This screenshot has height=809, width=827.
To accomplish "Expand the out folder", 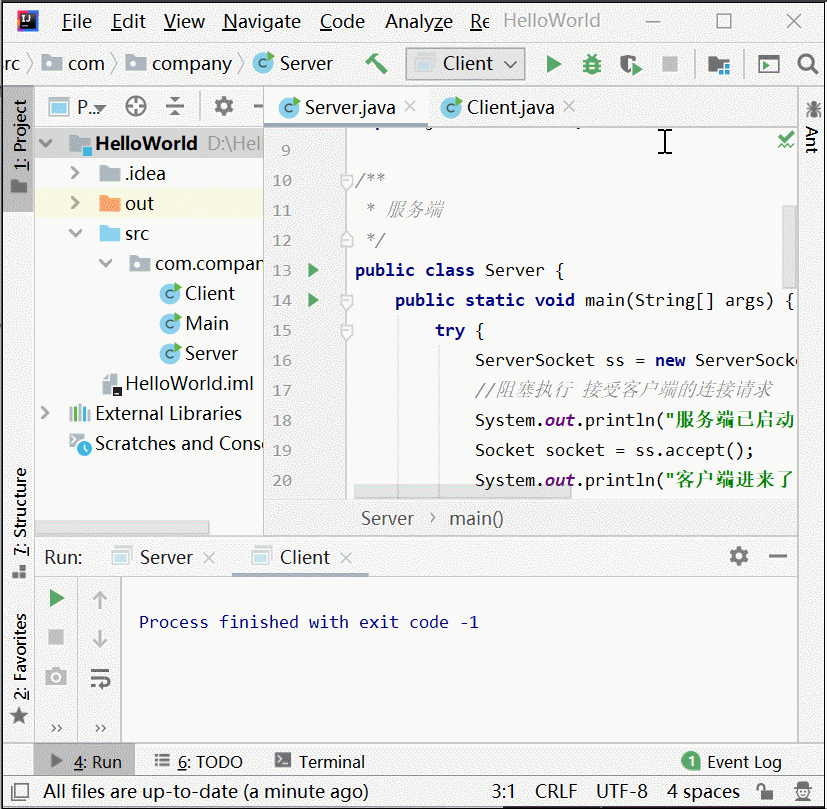I will click(x=75, y=203).
